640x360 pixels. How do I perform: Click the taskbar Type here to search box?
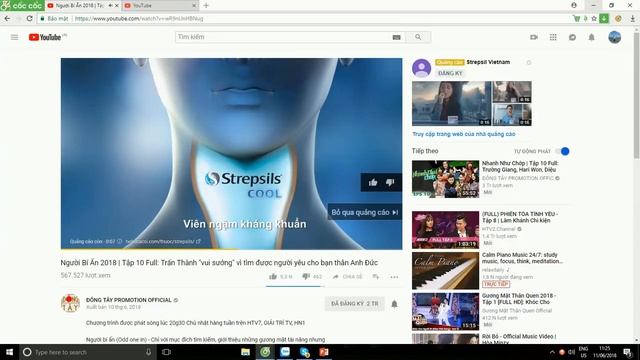88,352
